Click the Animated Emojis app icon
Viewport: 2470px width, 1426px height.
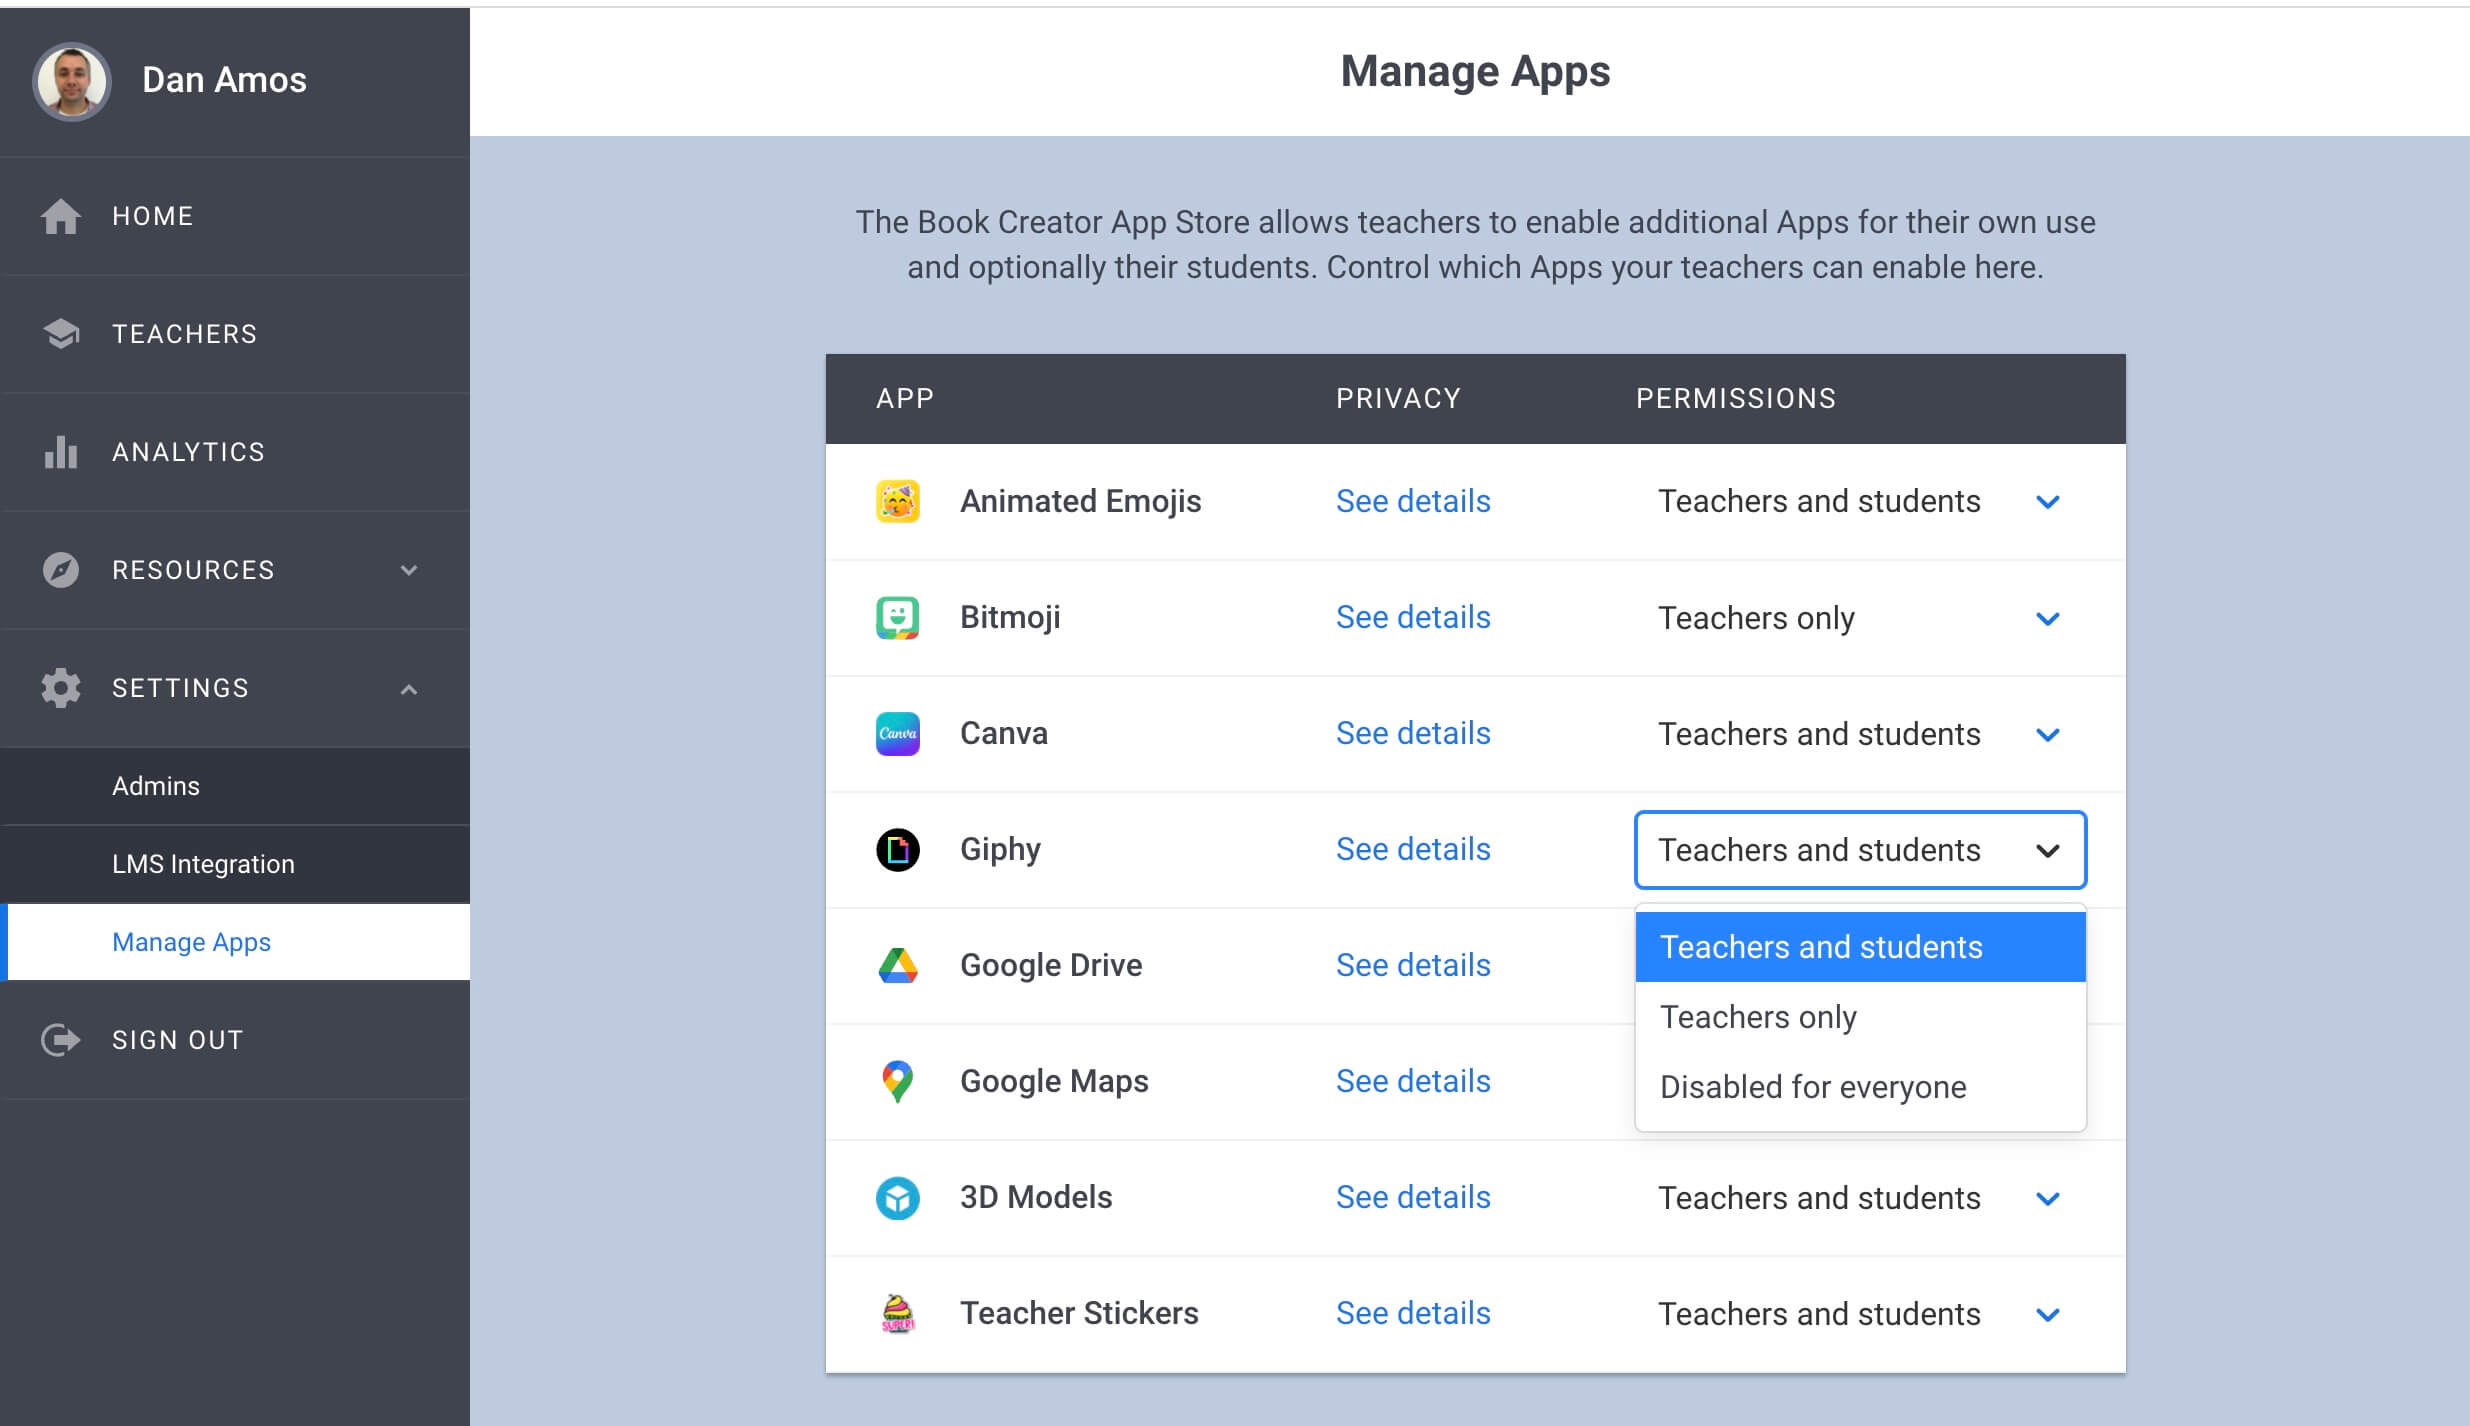(x=898, y=501)
